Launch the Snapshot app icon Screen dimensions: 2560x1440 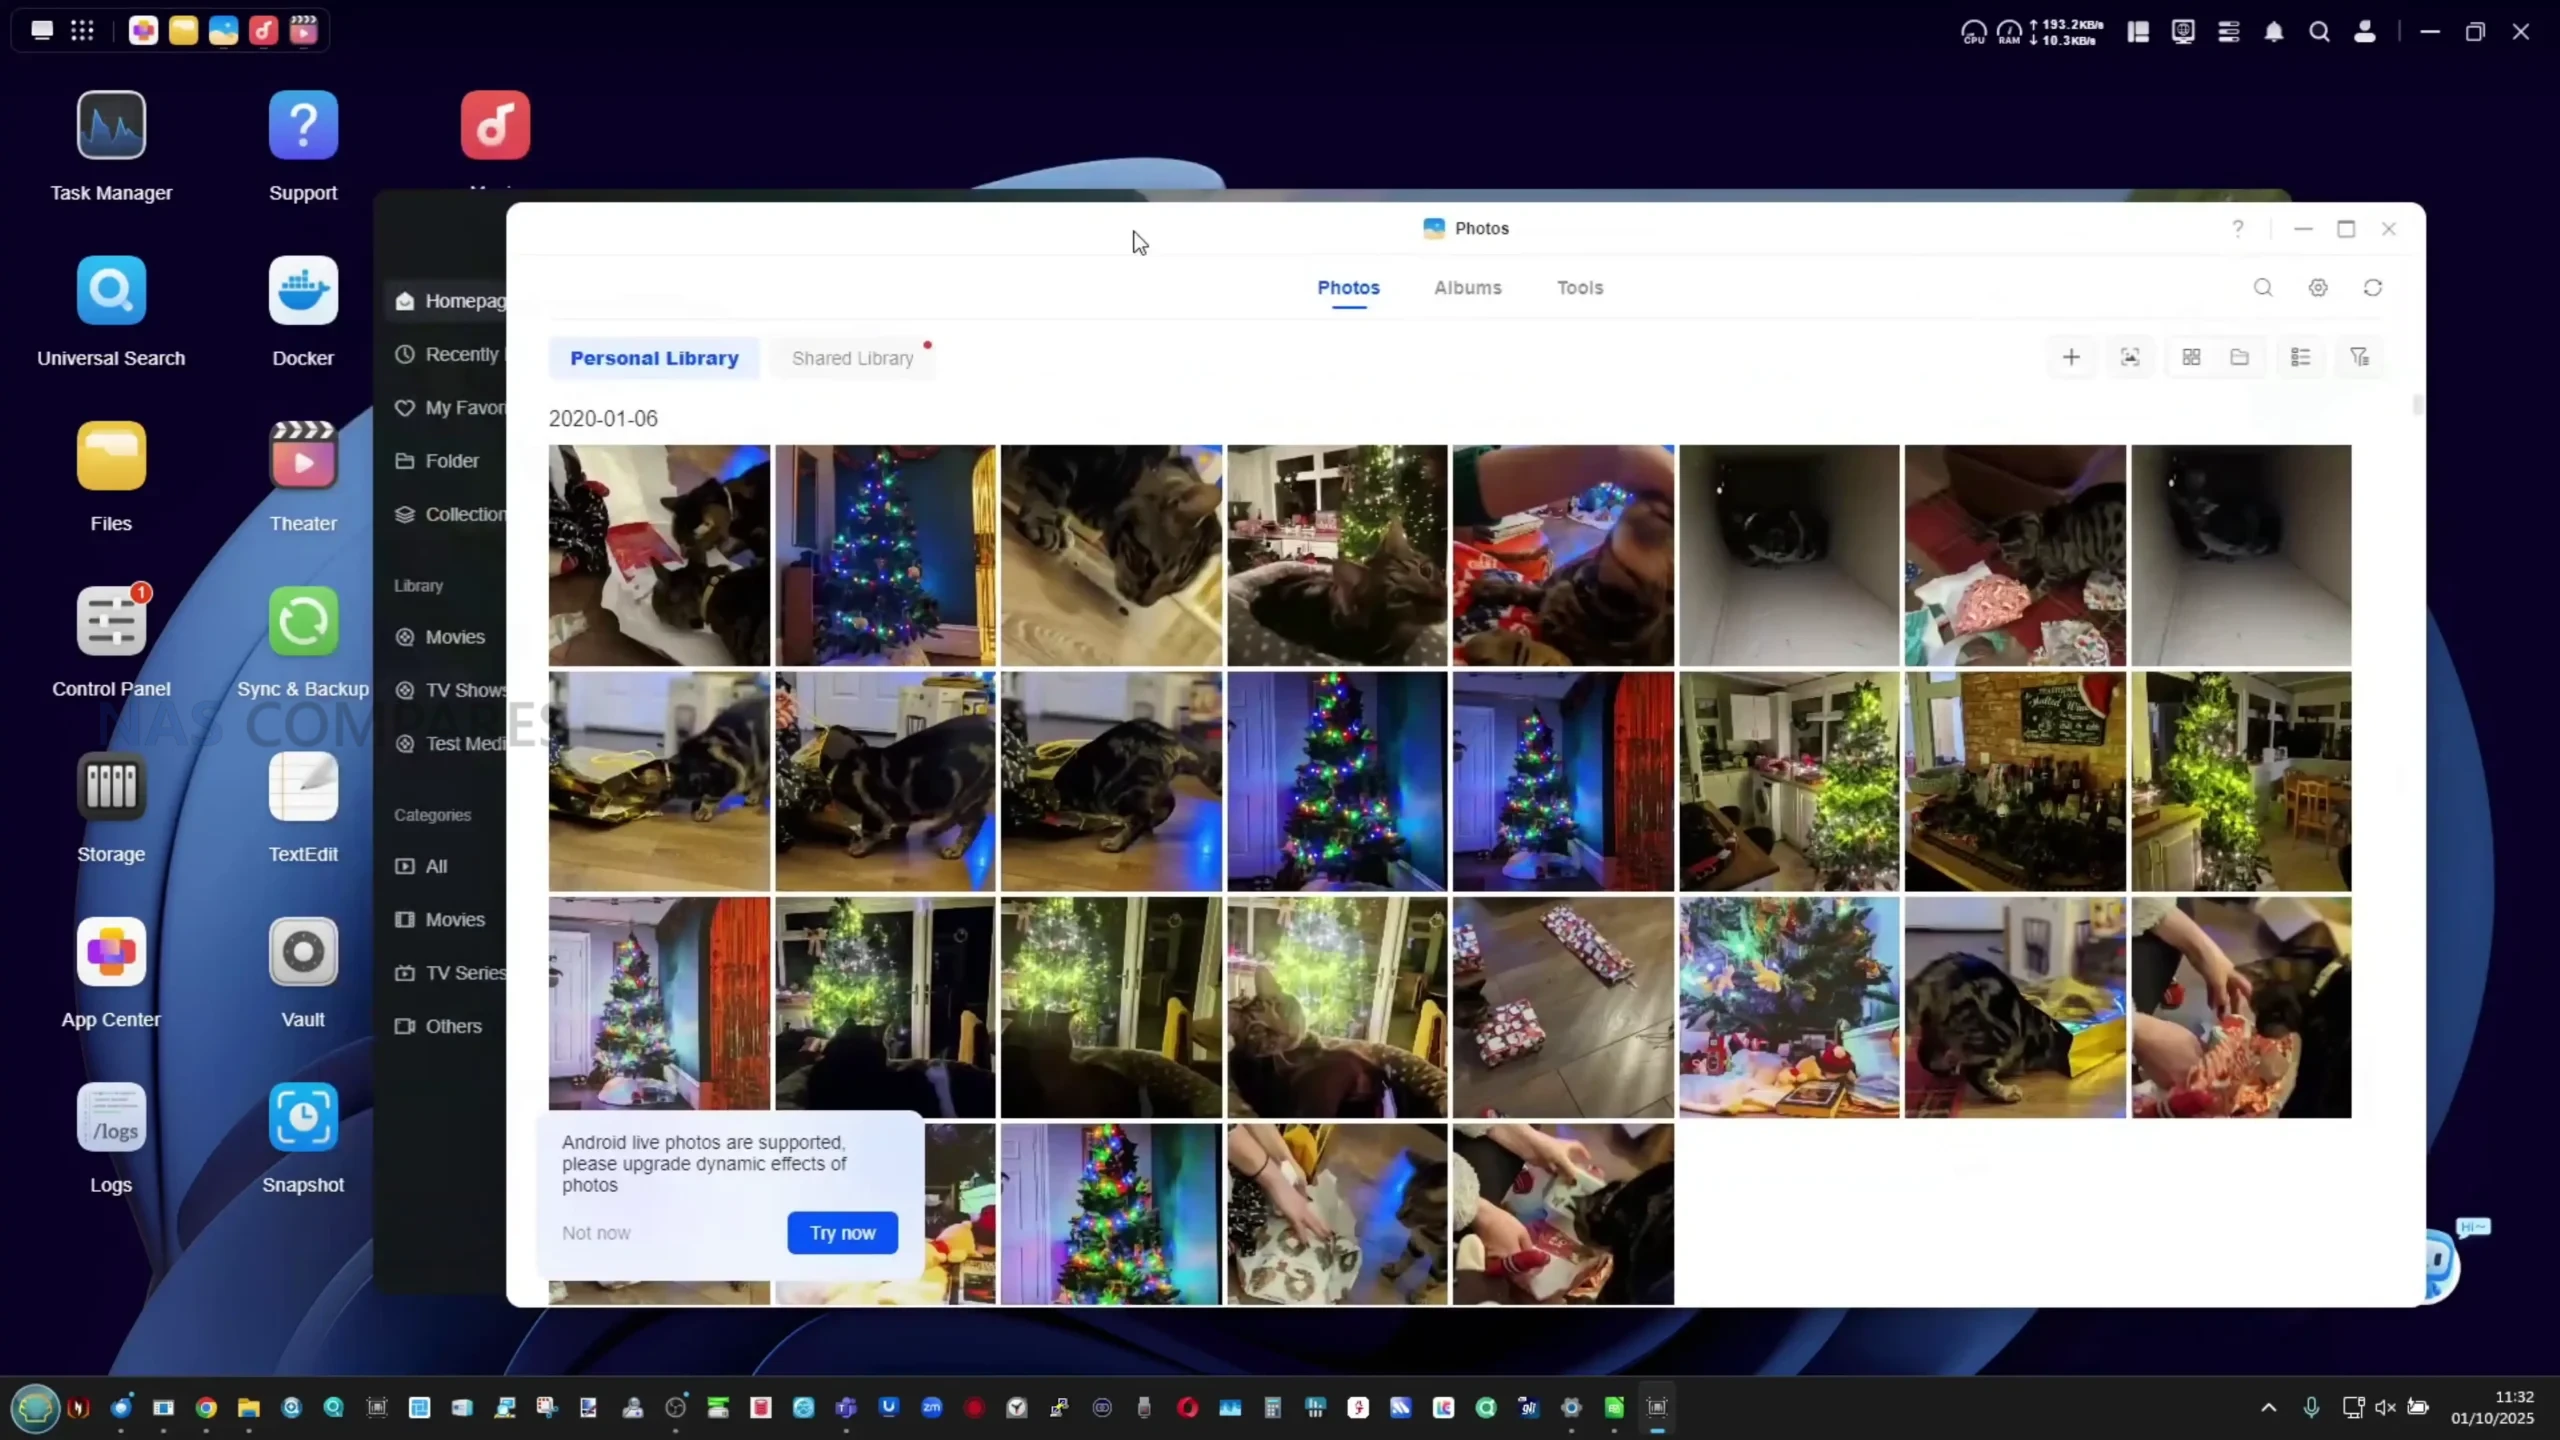(303, 1117)
